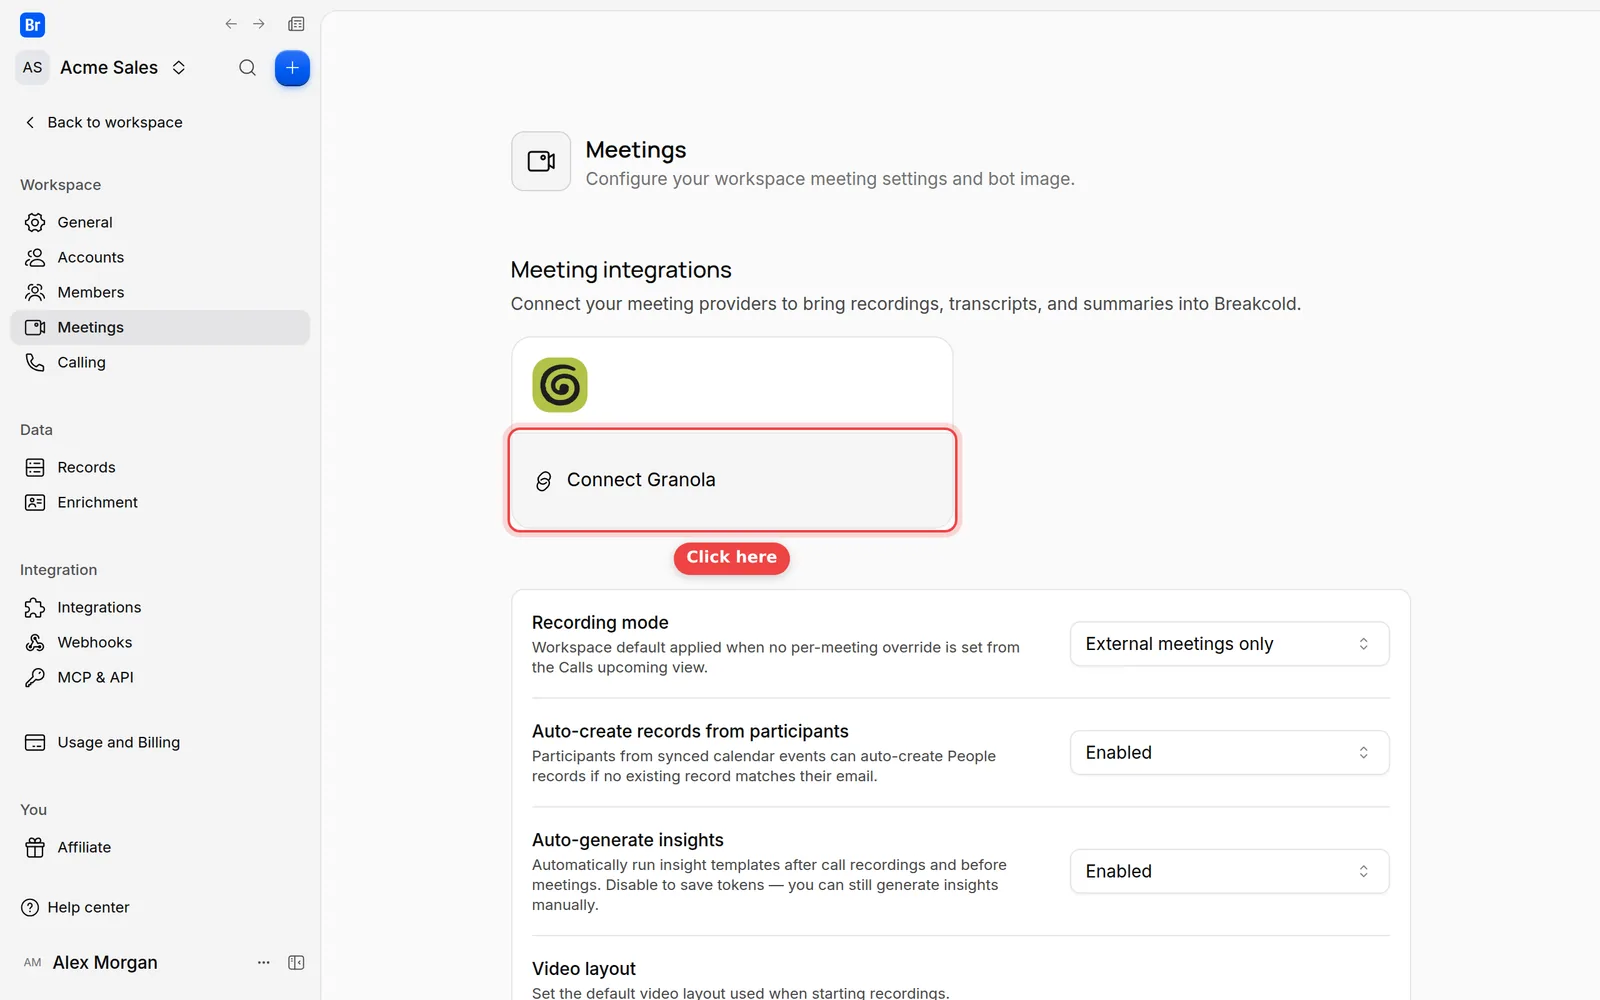
Task: Go forward with the right arrow icon
Action: pyautogui.click(x=259, y=24)
